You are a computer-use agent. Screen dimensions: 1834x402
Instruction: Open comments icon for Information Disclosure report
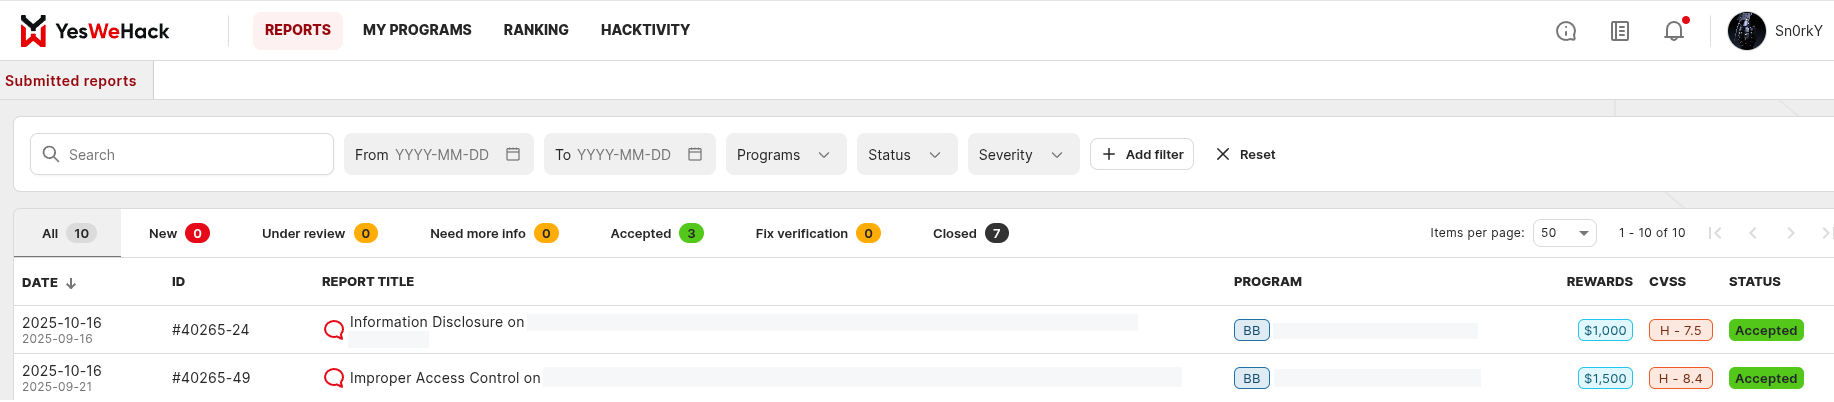coord(334,330)
